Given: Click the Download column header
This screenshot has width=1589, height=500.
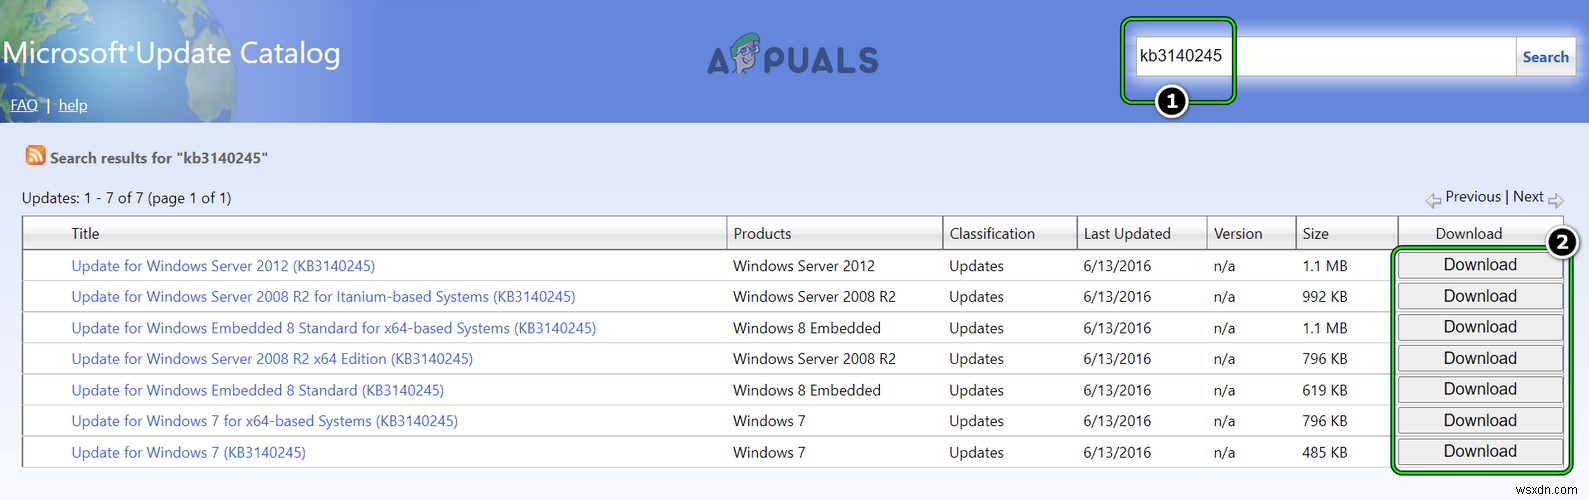Looking at the screenshot, I should [1469, 233].
